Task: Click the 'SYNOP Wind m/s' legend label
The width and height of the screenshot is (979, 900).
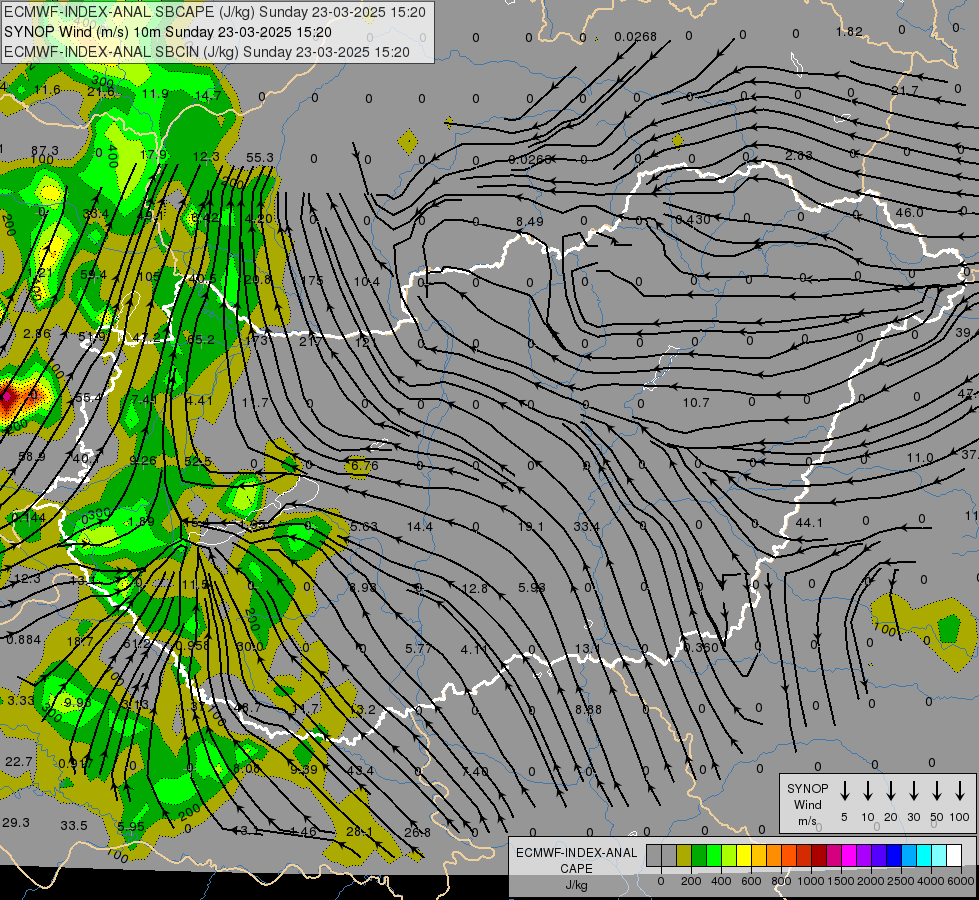Action: coord(807,804)
